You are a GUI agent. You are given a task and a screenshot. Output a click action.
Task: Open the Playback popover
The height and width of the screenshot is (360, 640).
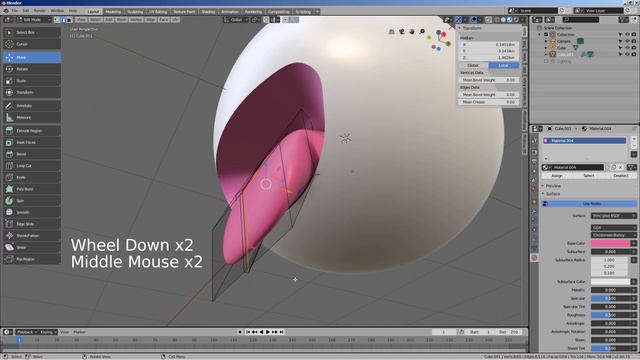pos(27,332)
